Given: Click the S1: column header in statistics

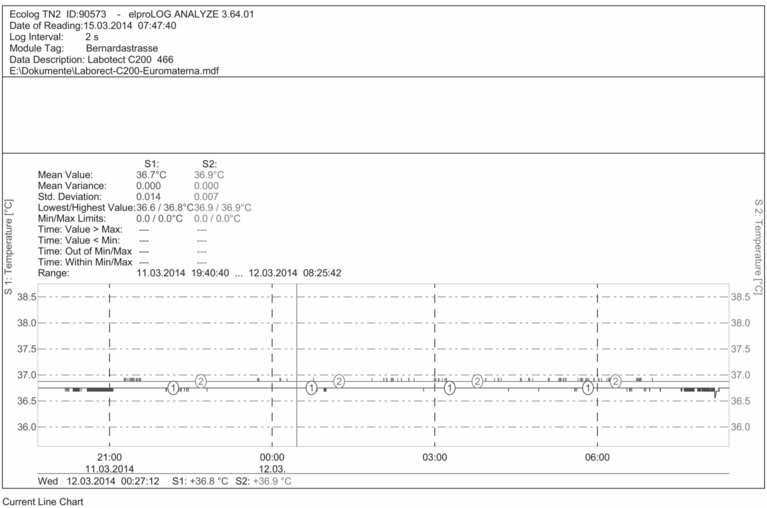Looking at the screenshot, I should coord(152,163).
